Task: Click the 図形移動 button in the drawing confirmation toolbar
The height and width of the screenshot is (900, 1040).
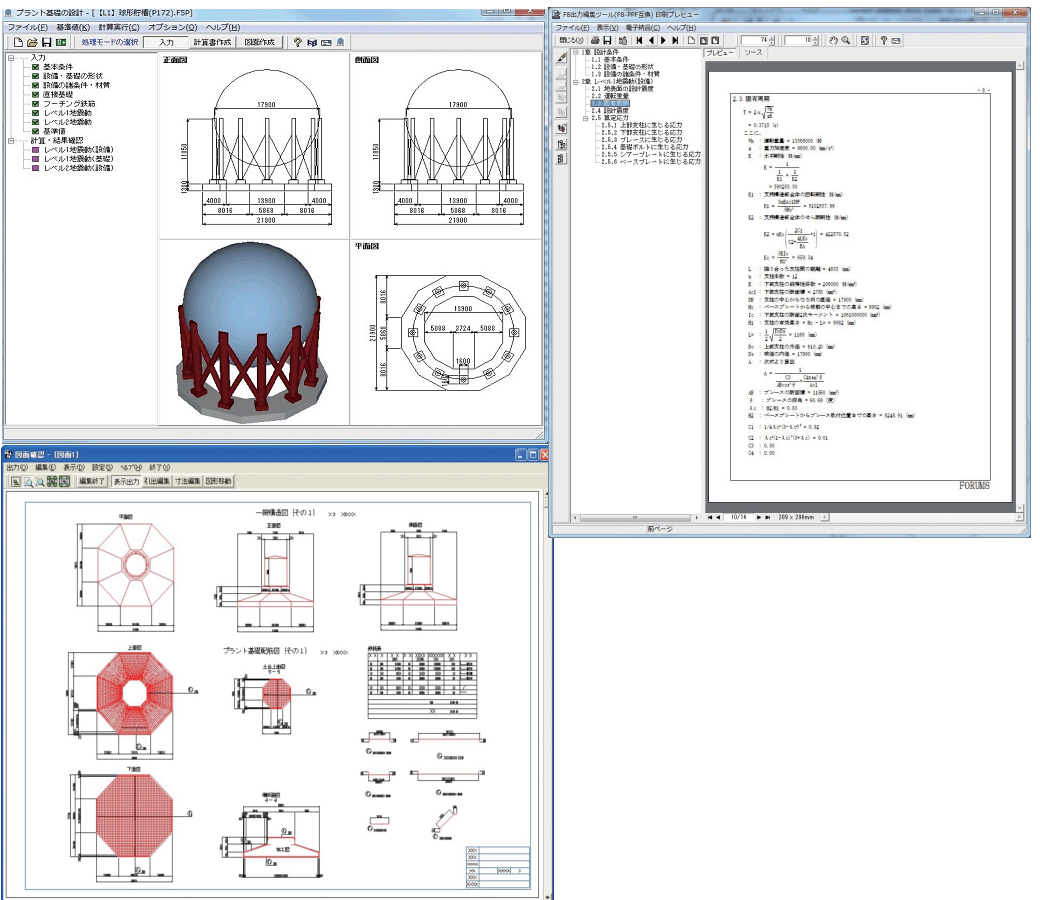Action: pyautogui.click(x=219, y=482)
